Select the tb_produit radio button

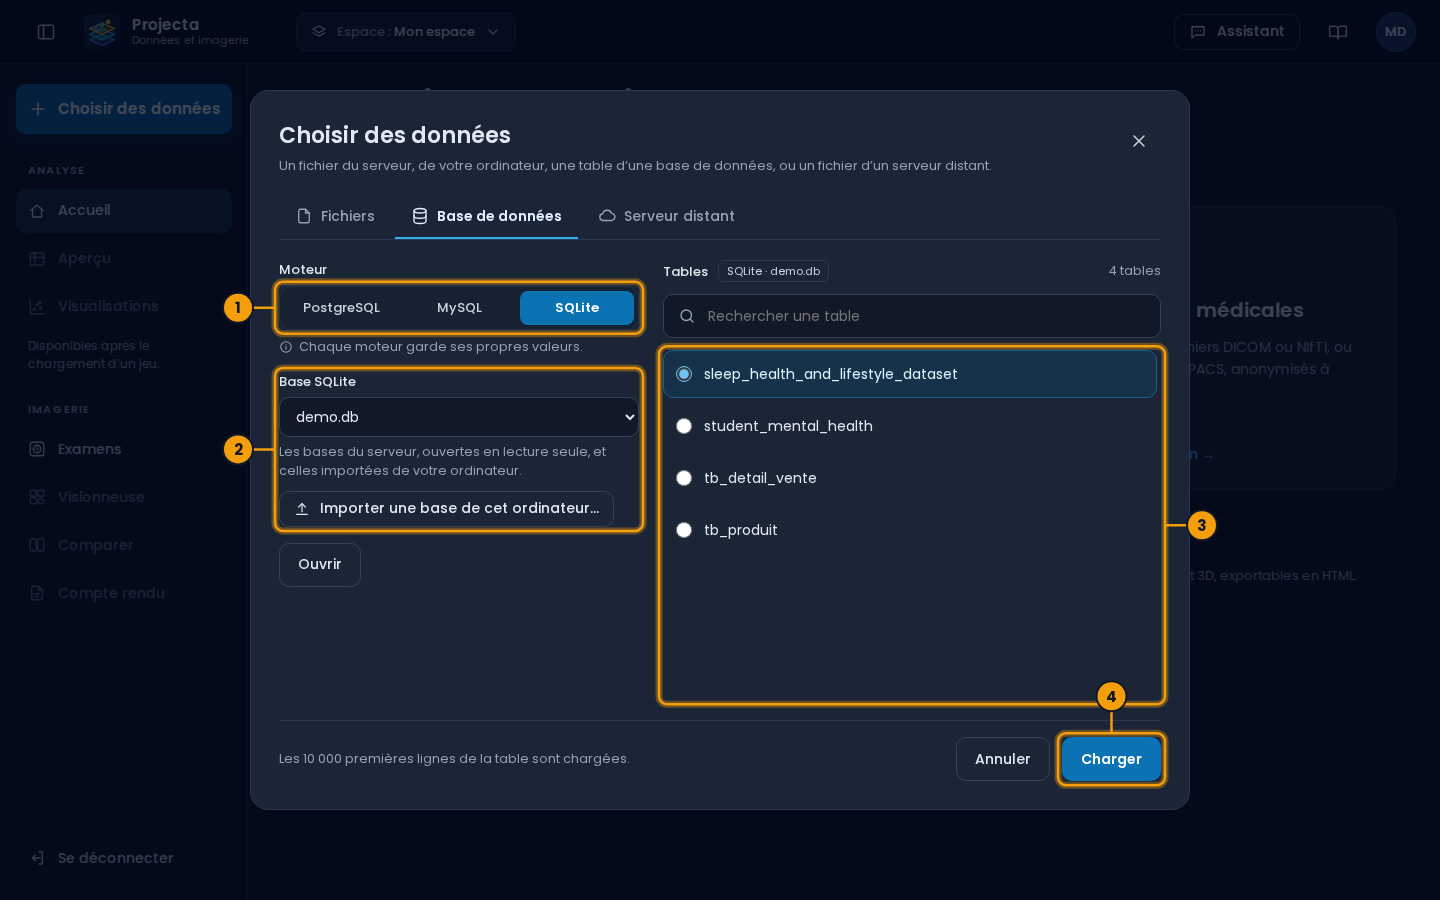pos(684,530)
